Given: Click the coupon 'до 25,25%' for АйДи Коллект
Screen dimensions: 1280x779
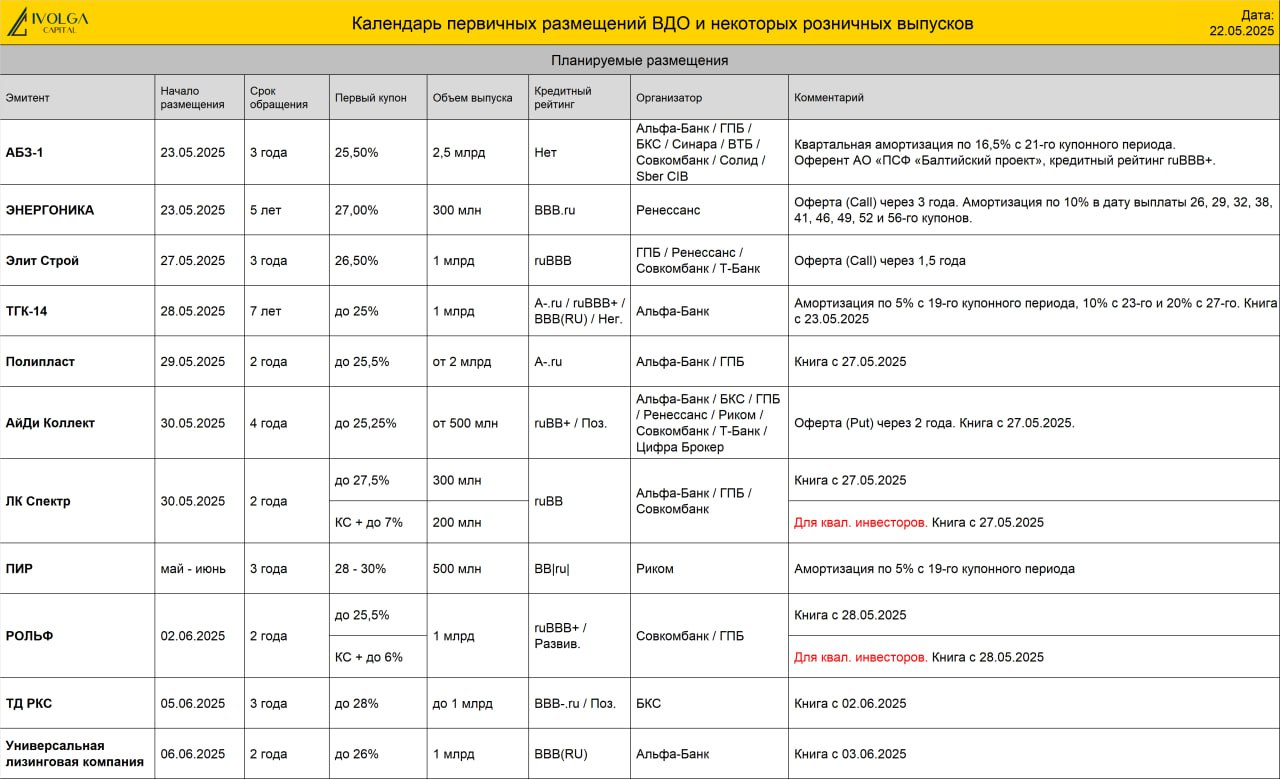Looking at the screenshot, I should click(365, 423).
